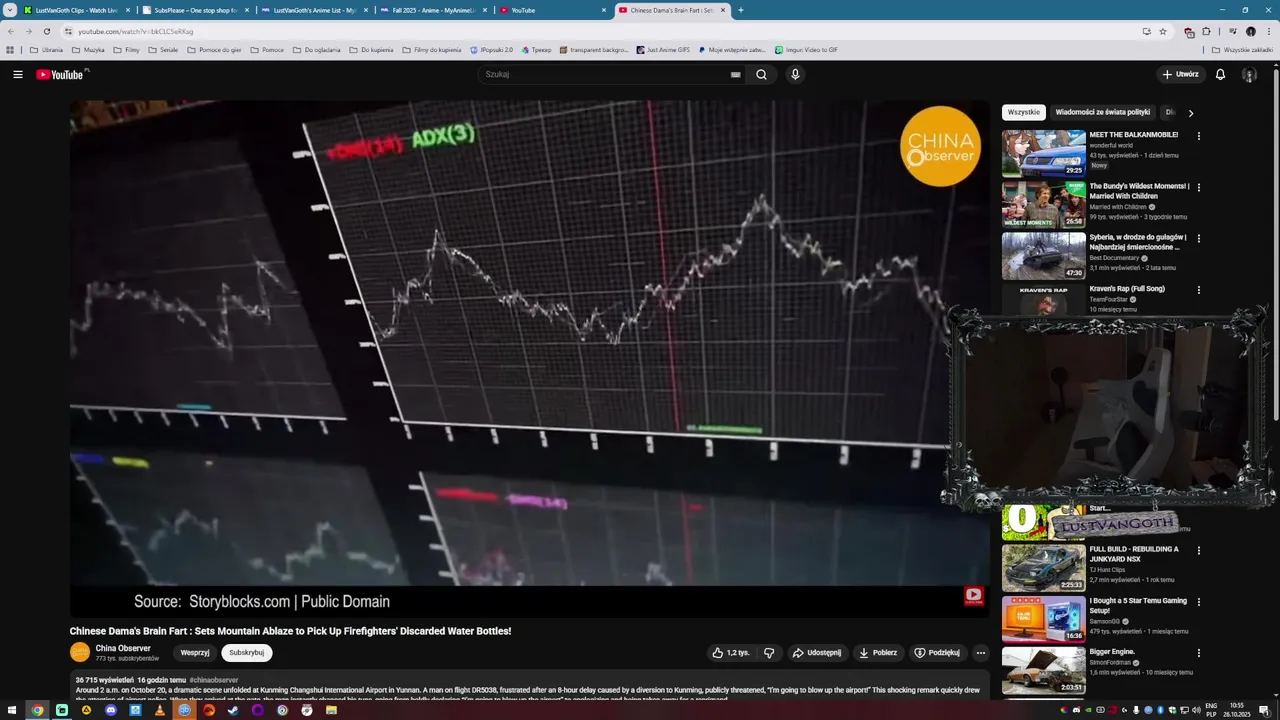Open options for FULL BUILD Junkyard NSX video

point(1199,550)
